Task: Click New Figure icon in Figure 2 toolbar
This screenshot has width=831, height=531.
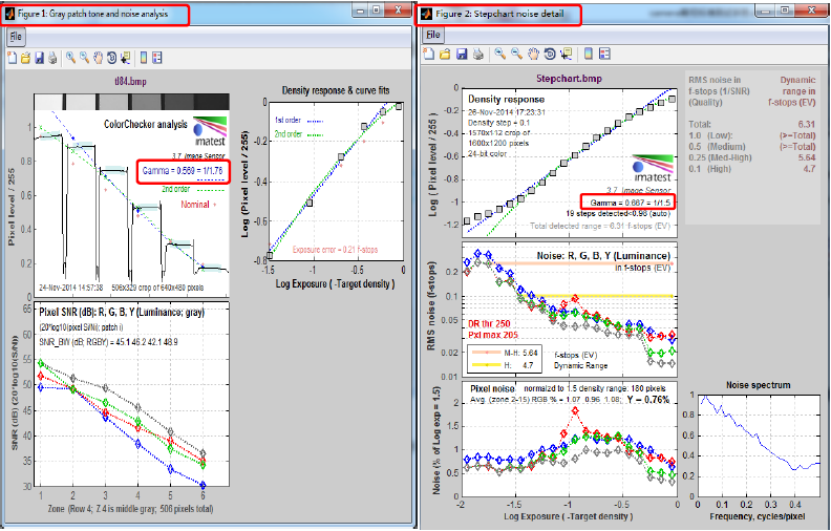Action: pyautogui.click(x=429, y=54)
